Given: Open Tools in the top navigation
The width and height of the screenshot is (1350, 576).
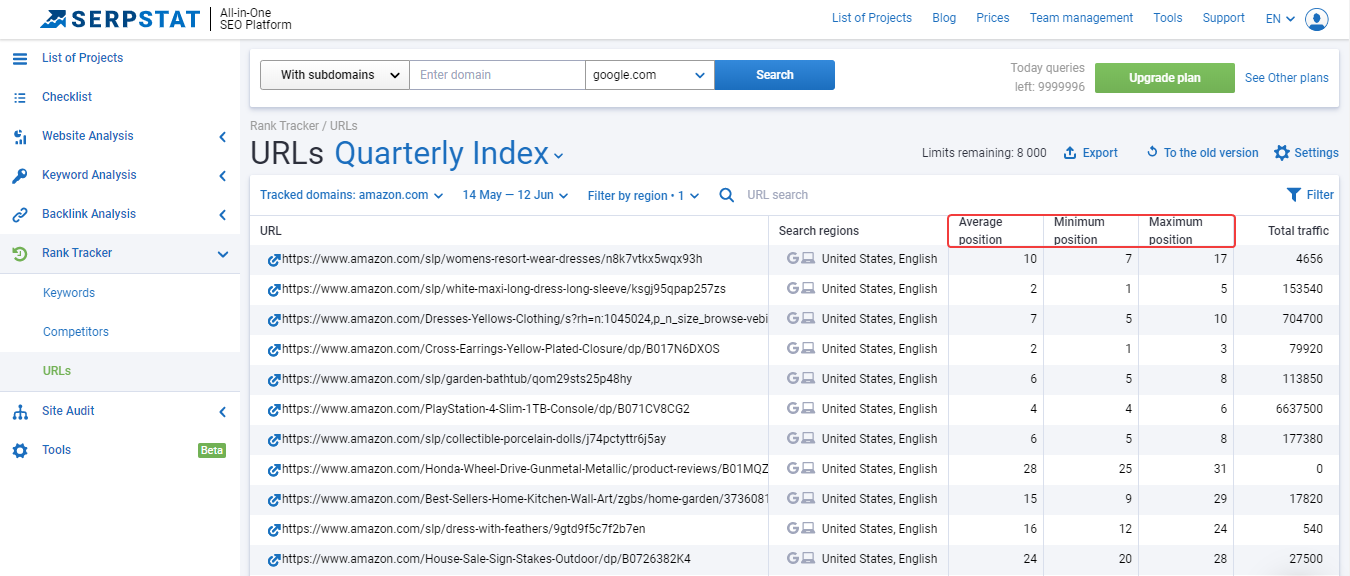Looking at the screenshot, I should pyautogui.click(x=1168, y=18).
